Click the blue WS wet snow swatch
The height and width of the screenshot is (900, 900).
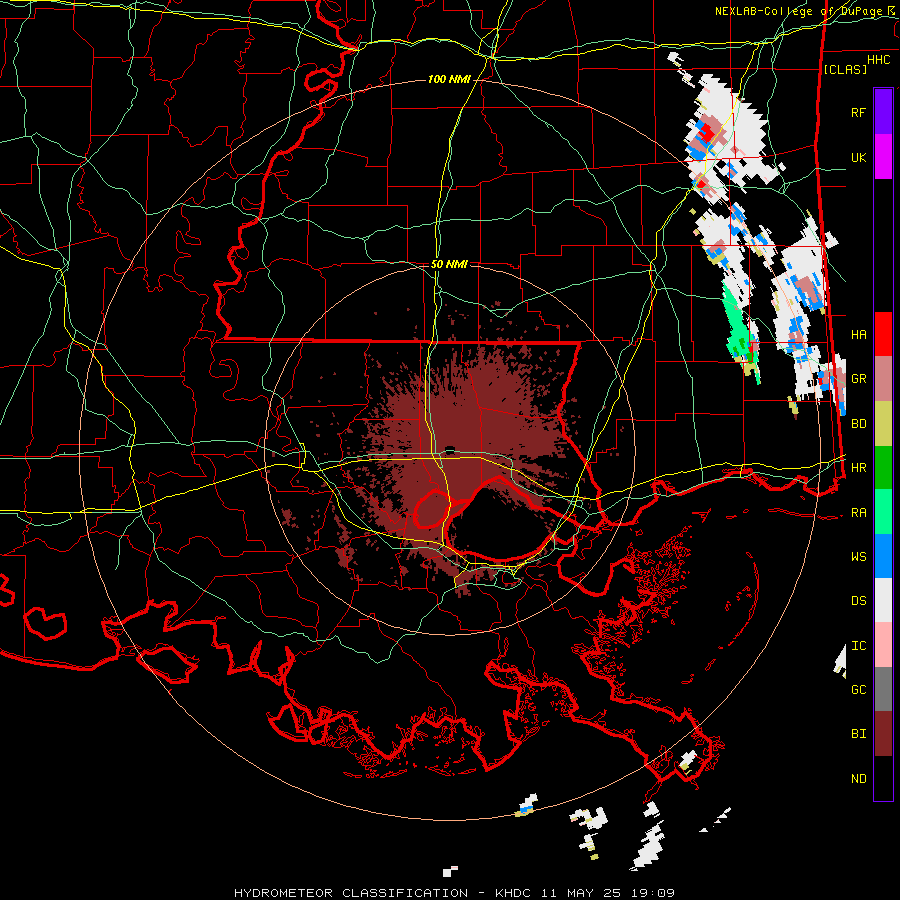pos(883,556)
